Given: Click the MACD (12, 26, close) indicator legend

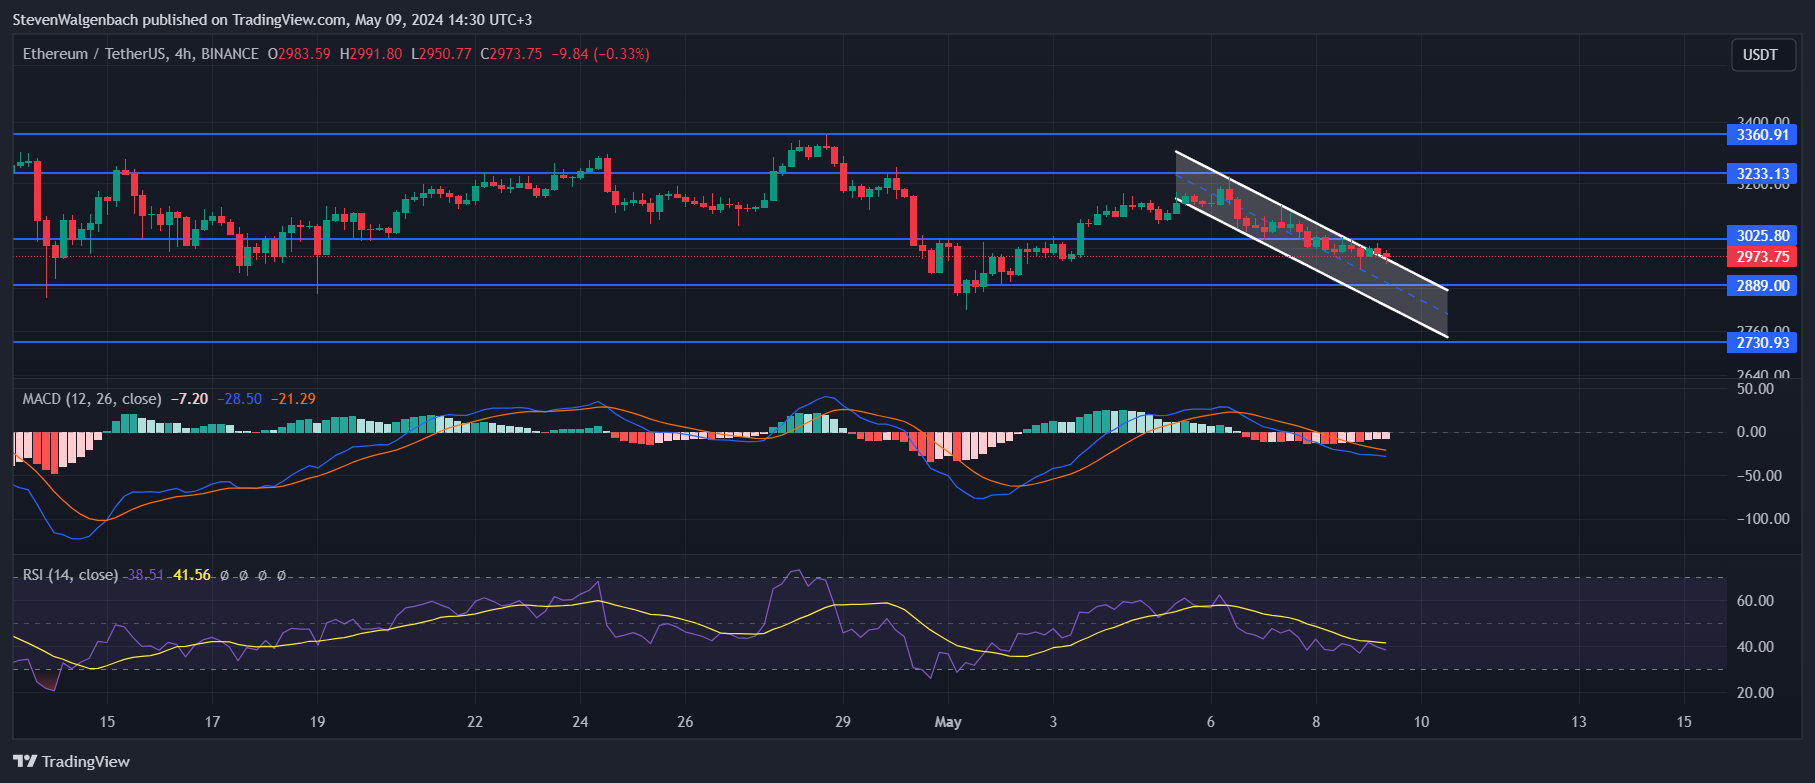Looking at the screenshot, I should click(x=92, y=399).
